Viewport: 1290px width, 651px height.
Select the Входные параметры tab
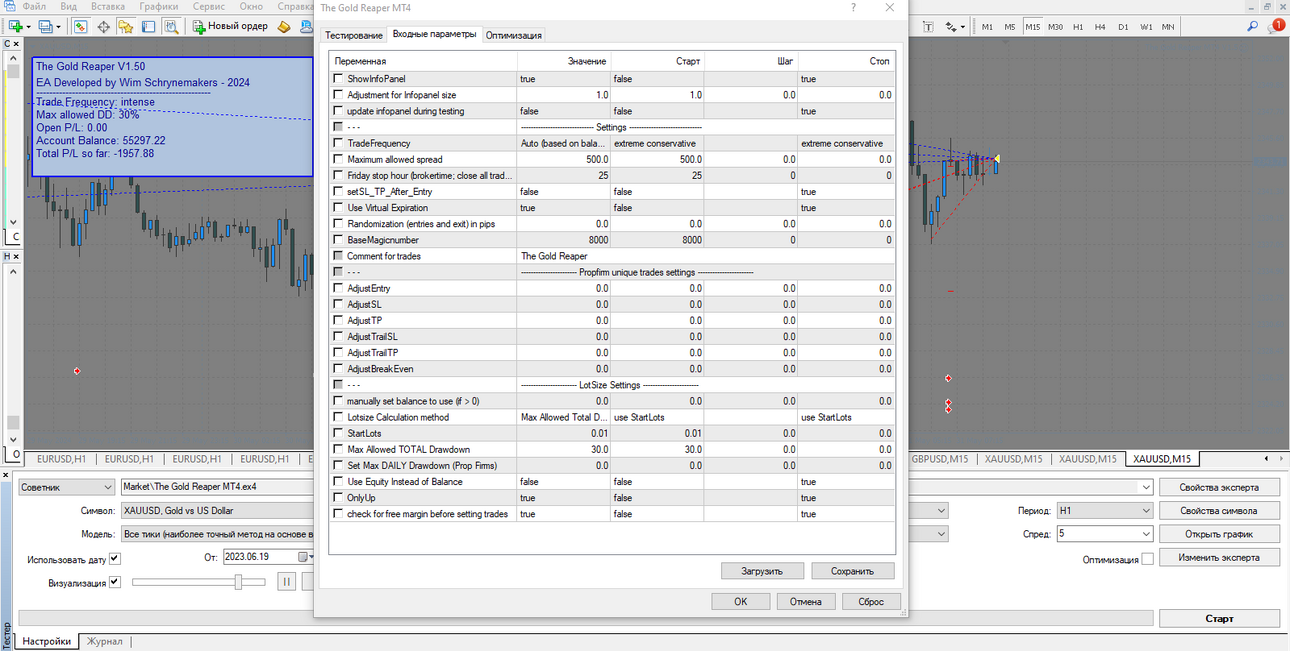434,34
